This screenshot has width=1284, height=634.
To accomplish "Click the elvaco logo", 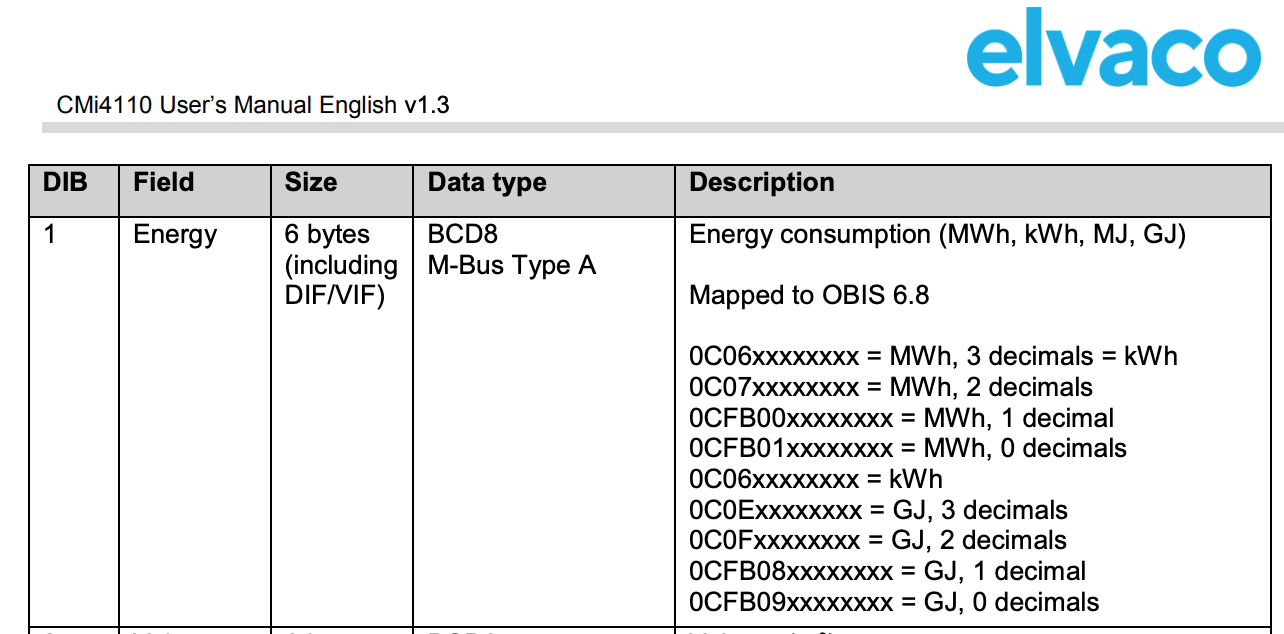I will tap(1112, 53).
